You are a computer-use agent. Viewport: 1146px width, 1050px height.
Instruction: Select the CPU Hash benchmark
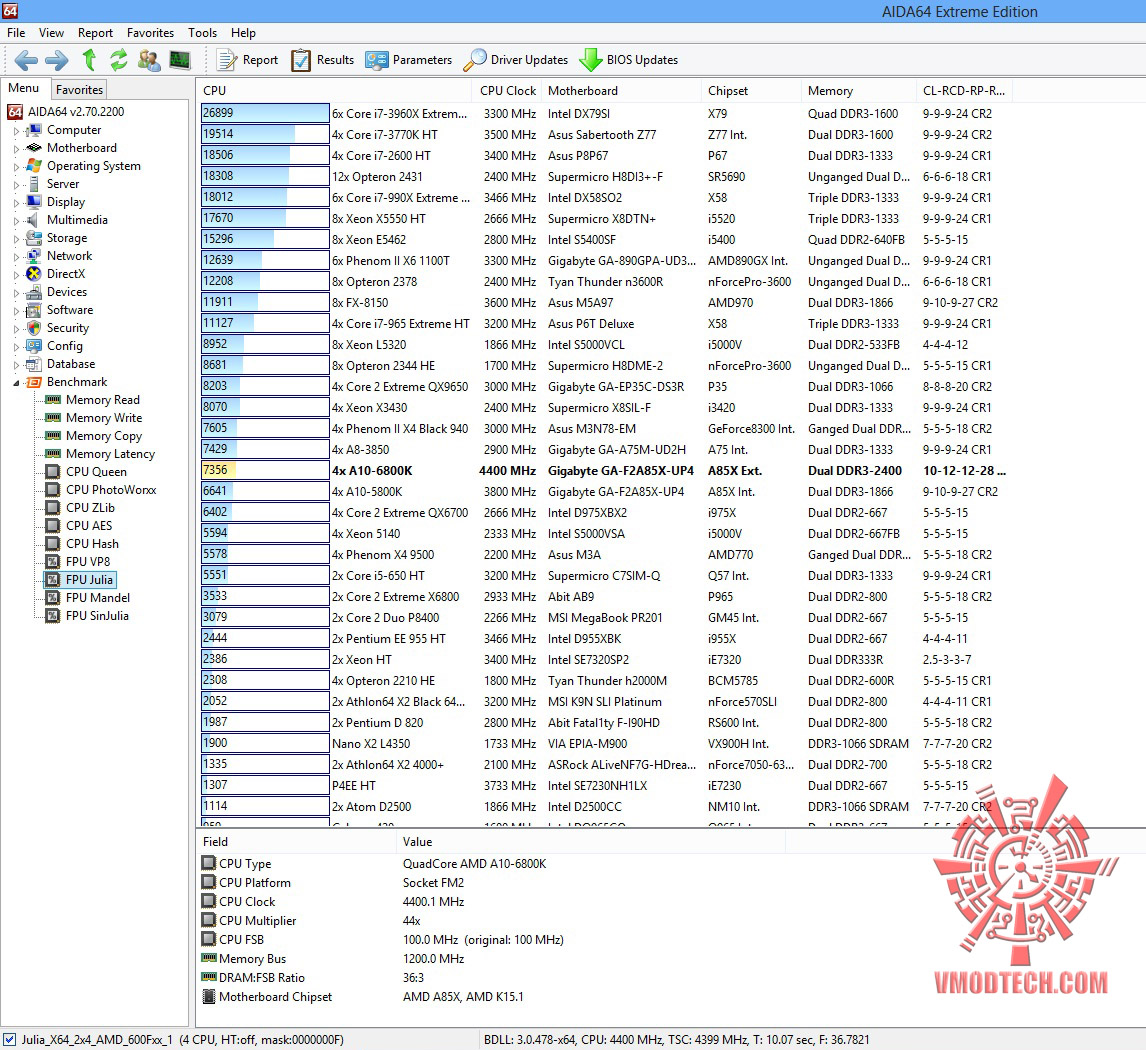click(92, 544)
